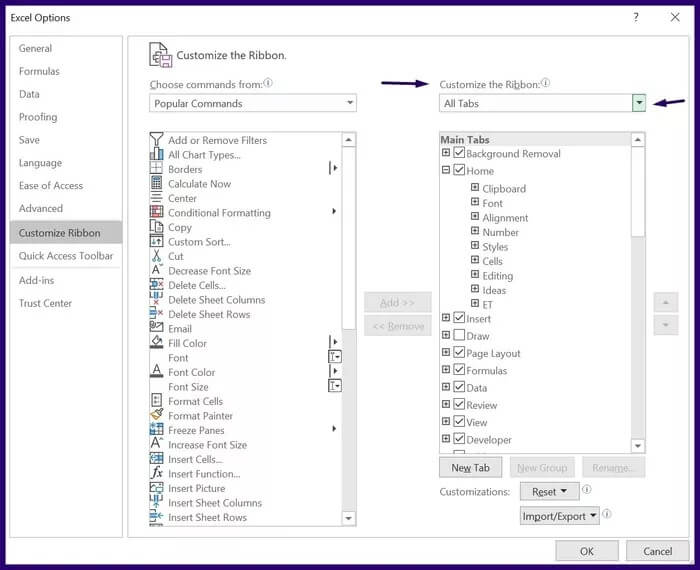Screen dimensions: 700x570
Task: Open the Quick Access Toolbar section
Action: (66, 256)
